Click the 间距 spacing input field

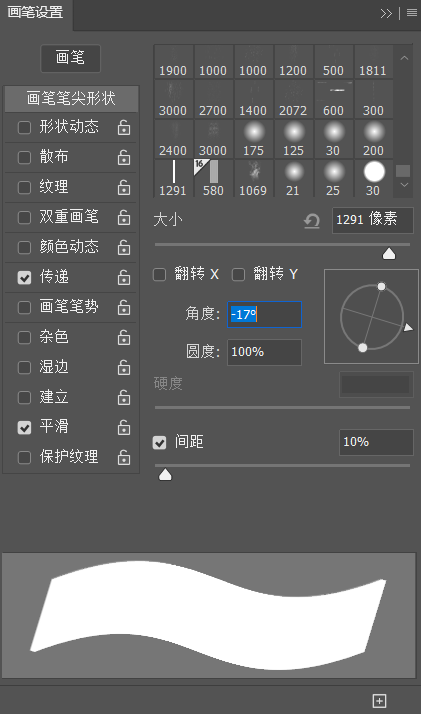tap(376, 442)
